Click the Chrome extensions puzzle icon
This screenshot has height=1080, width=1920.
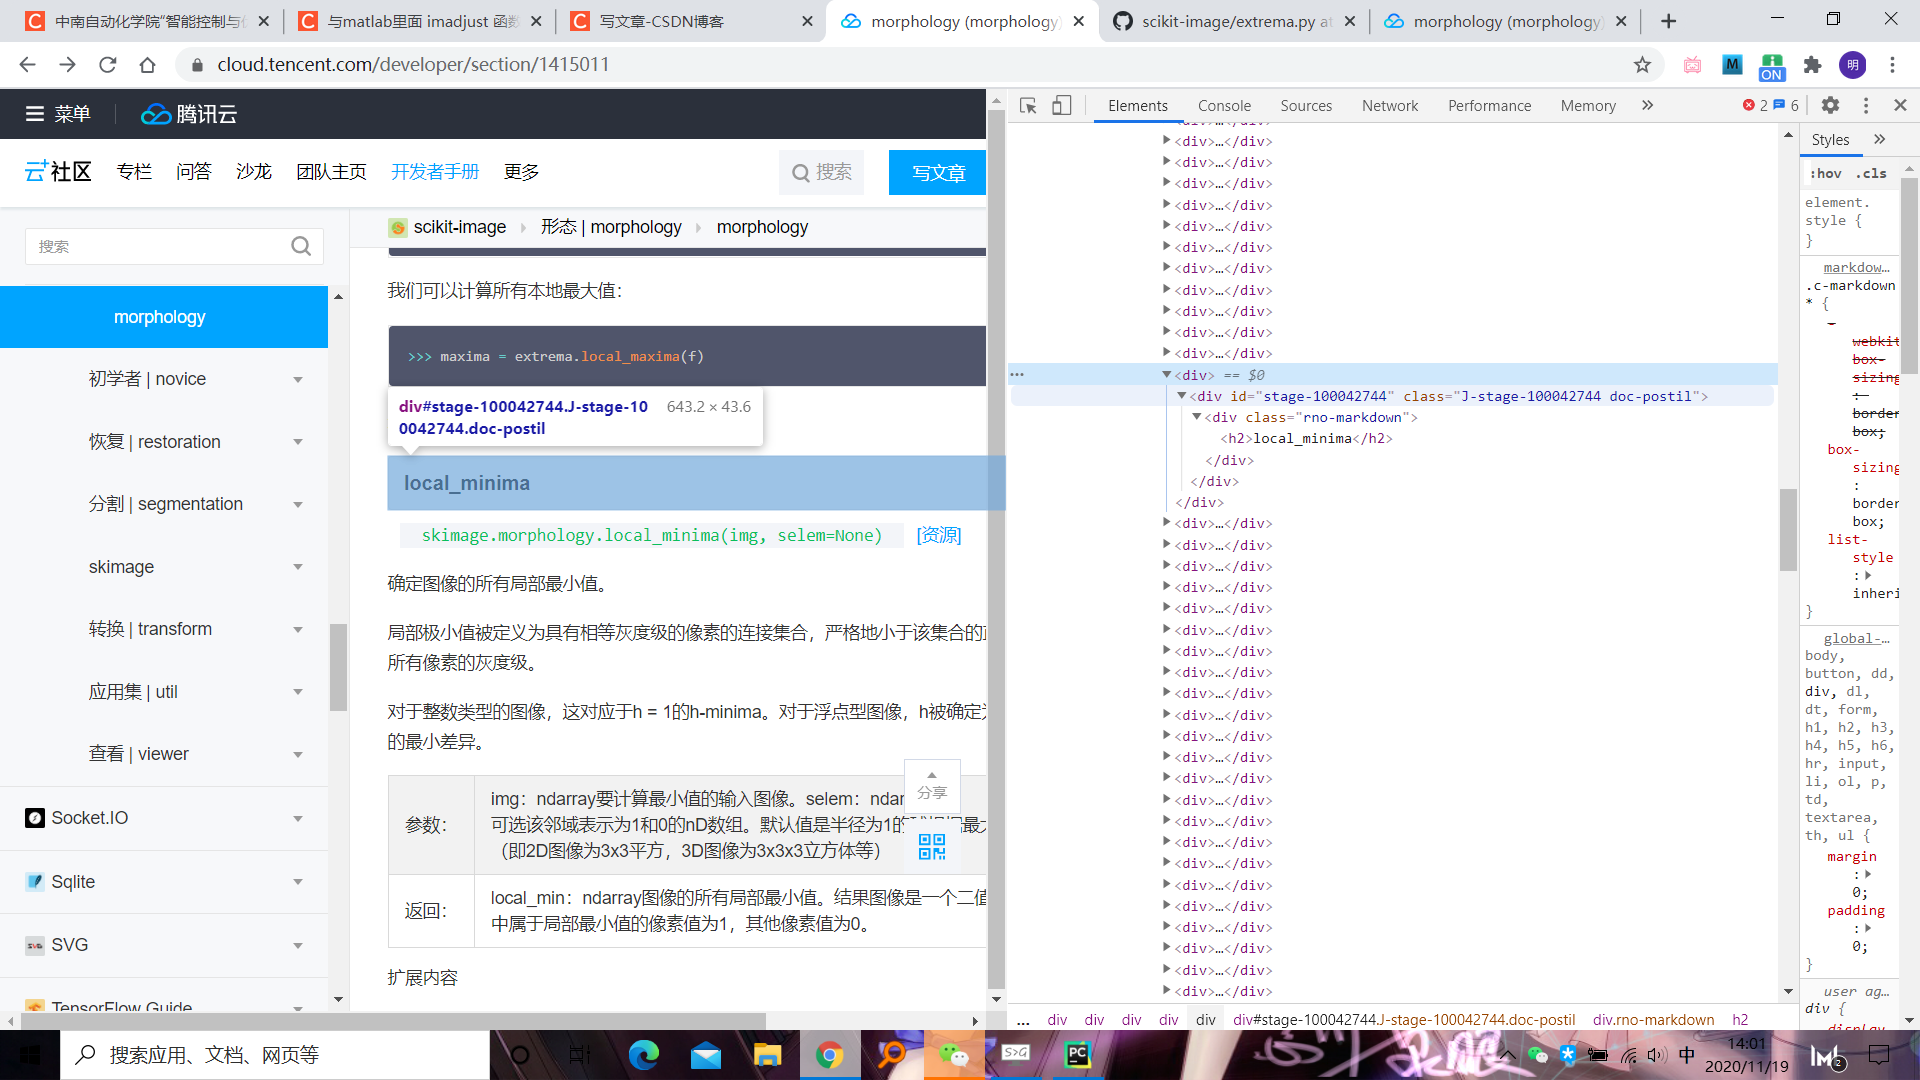click(1812, 65)
